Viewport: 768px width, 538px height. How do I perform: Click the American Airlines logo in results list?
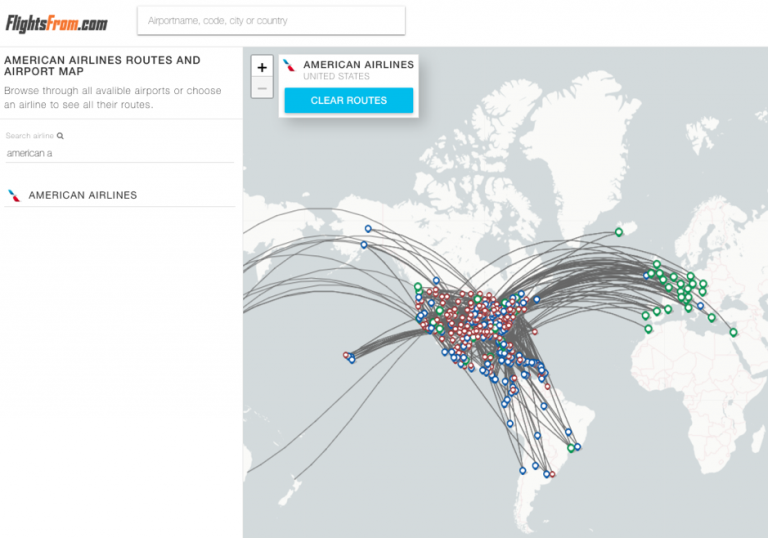tap(15, 196)
